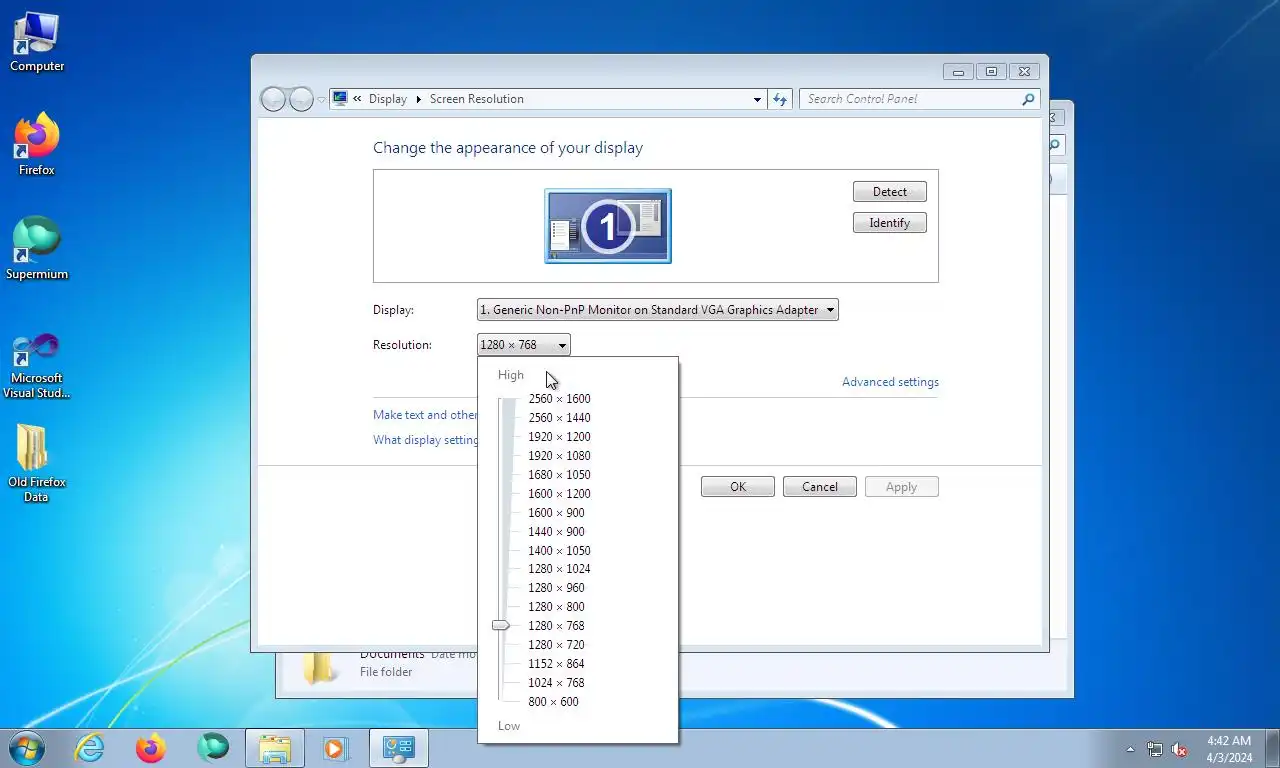1280x768 pixels.
Task: Set resolution to 1440 × 900
Action: [x=556, y=532]
